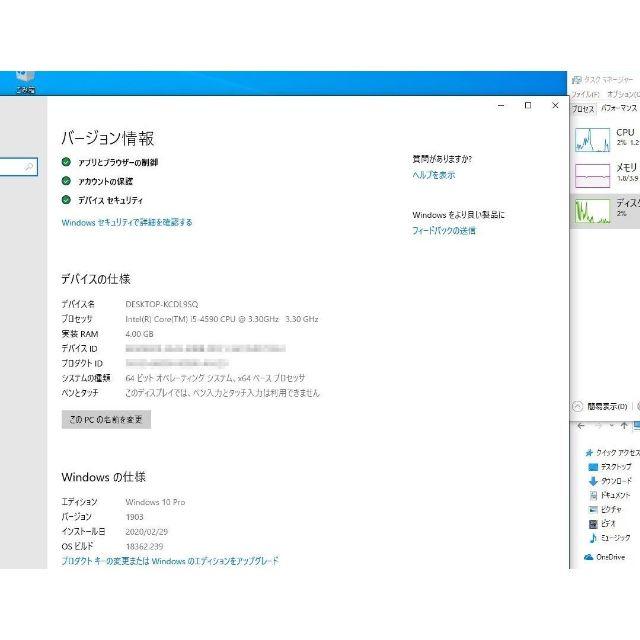Select the pen and touch unavailable text
Image resolution: width=640 pixels, height=640 pixels.
[x=222, y=393]
